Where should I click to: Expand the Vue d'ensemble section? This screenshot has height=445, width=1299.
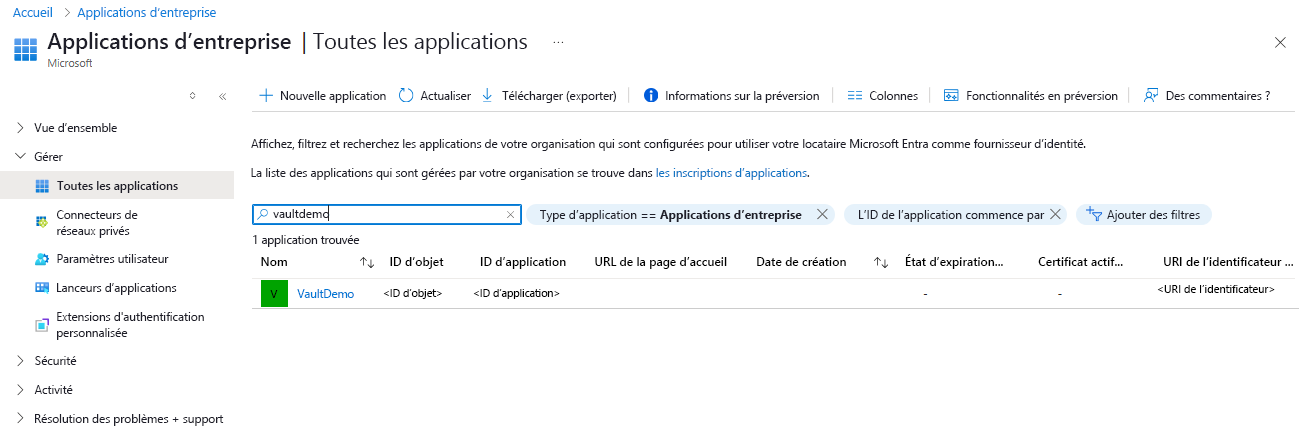pos(21,128)
